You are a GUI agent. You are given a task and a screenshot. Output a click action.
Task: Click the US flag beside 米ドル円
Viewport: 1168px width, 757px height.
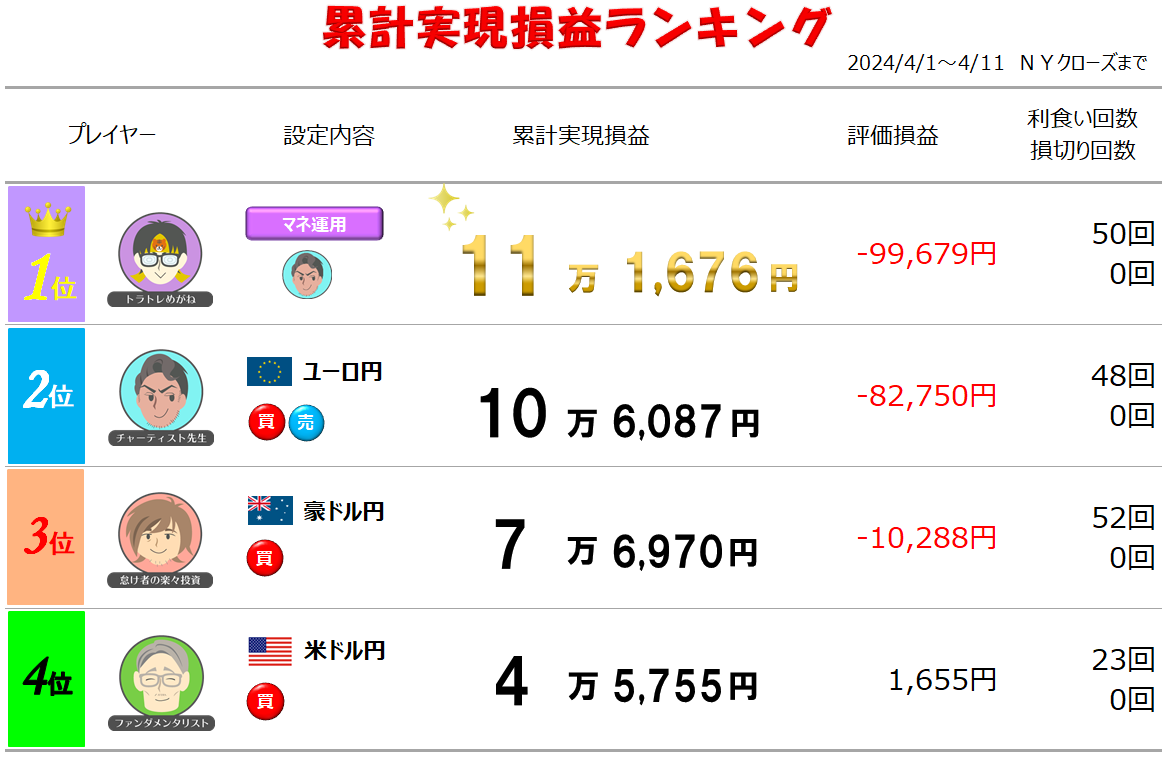tap(269, 651)
